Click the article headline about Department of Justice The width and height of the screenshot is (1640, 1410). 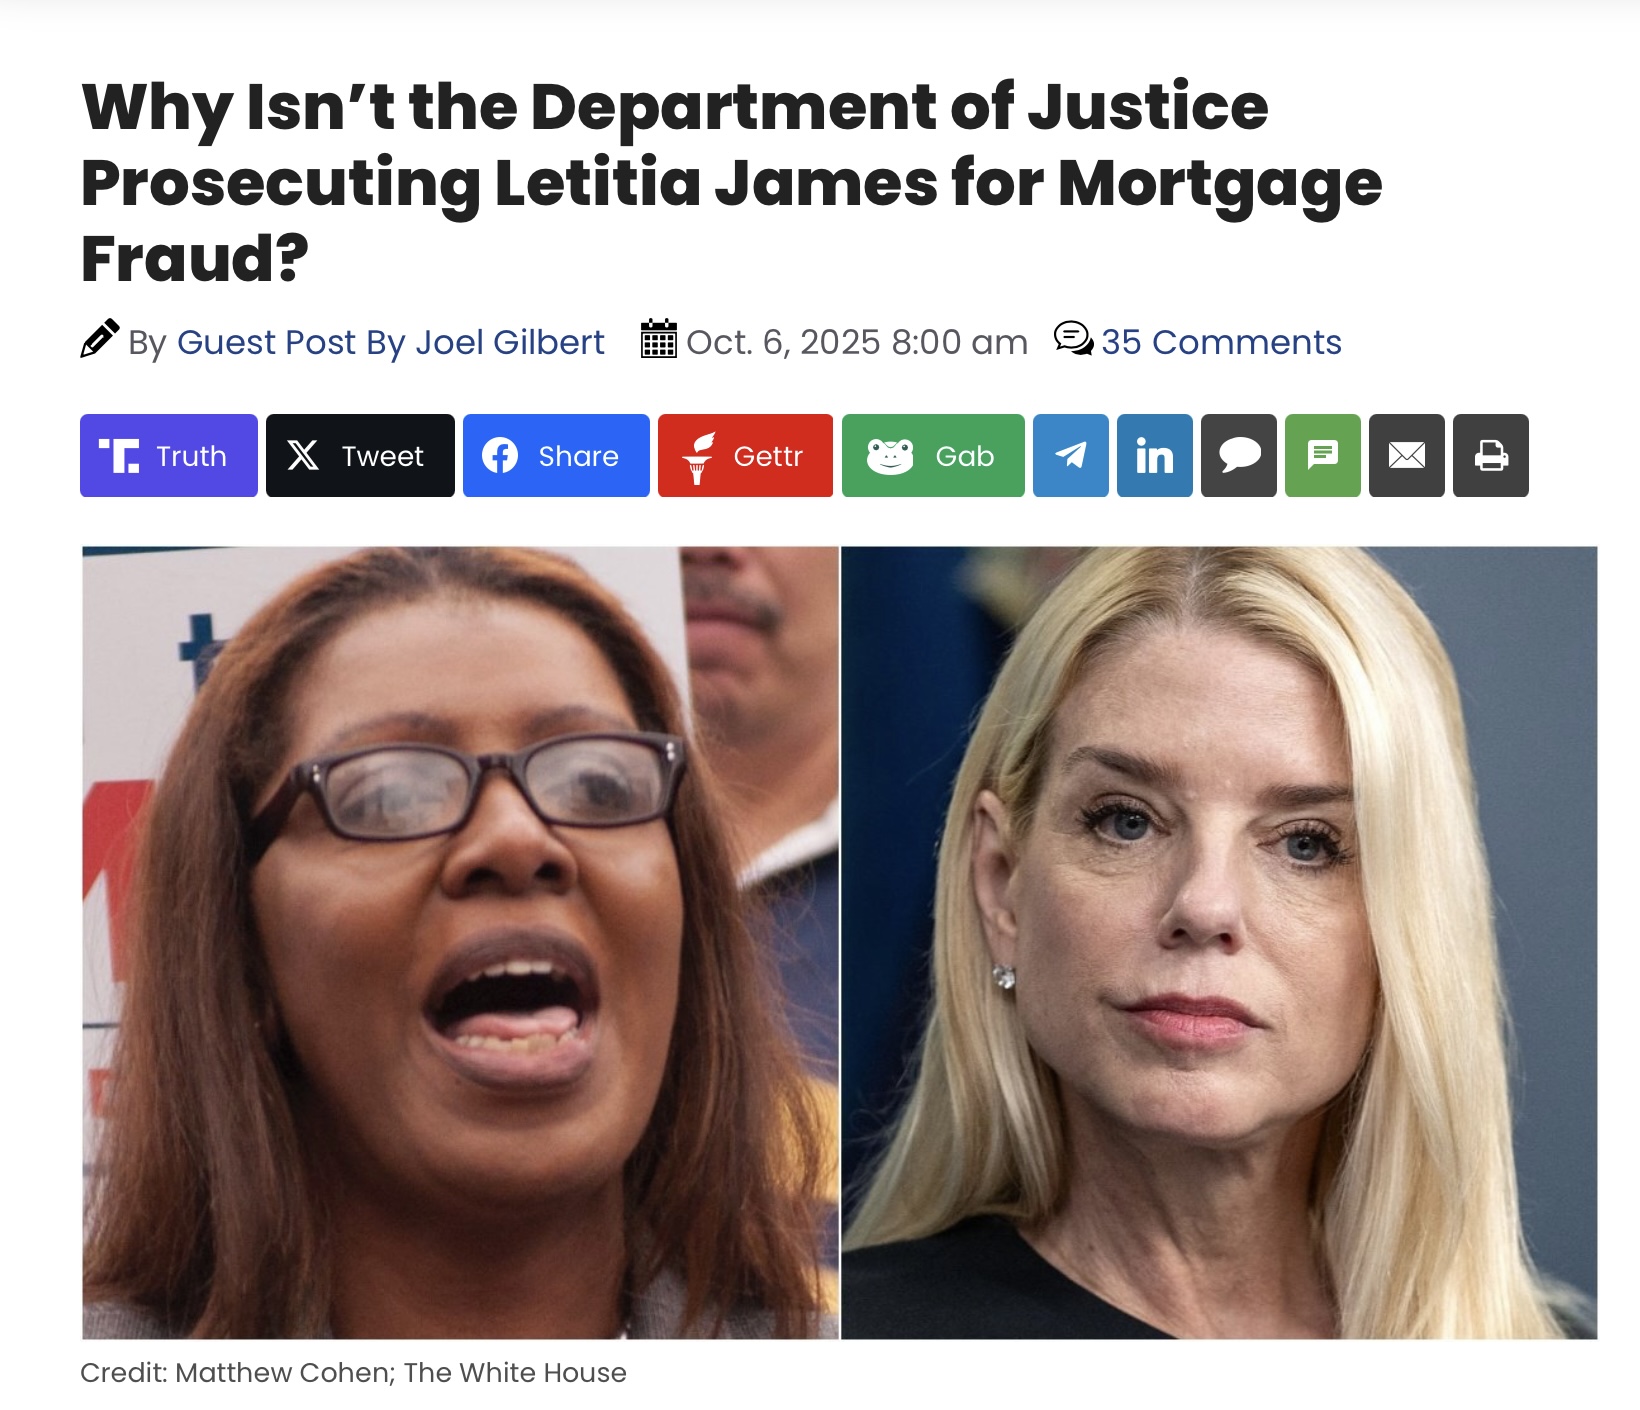[731, 182]
